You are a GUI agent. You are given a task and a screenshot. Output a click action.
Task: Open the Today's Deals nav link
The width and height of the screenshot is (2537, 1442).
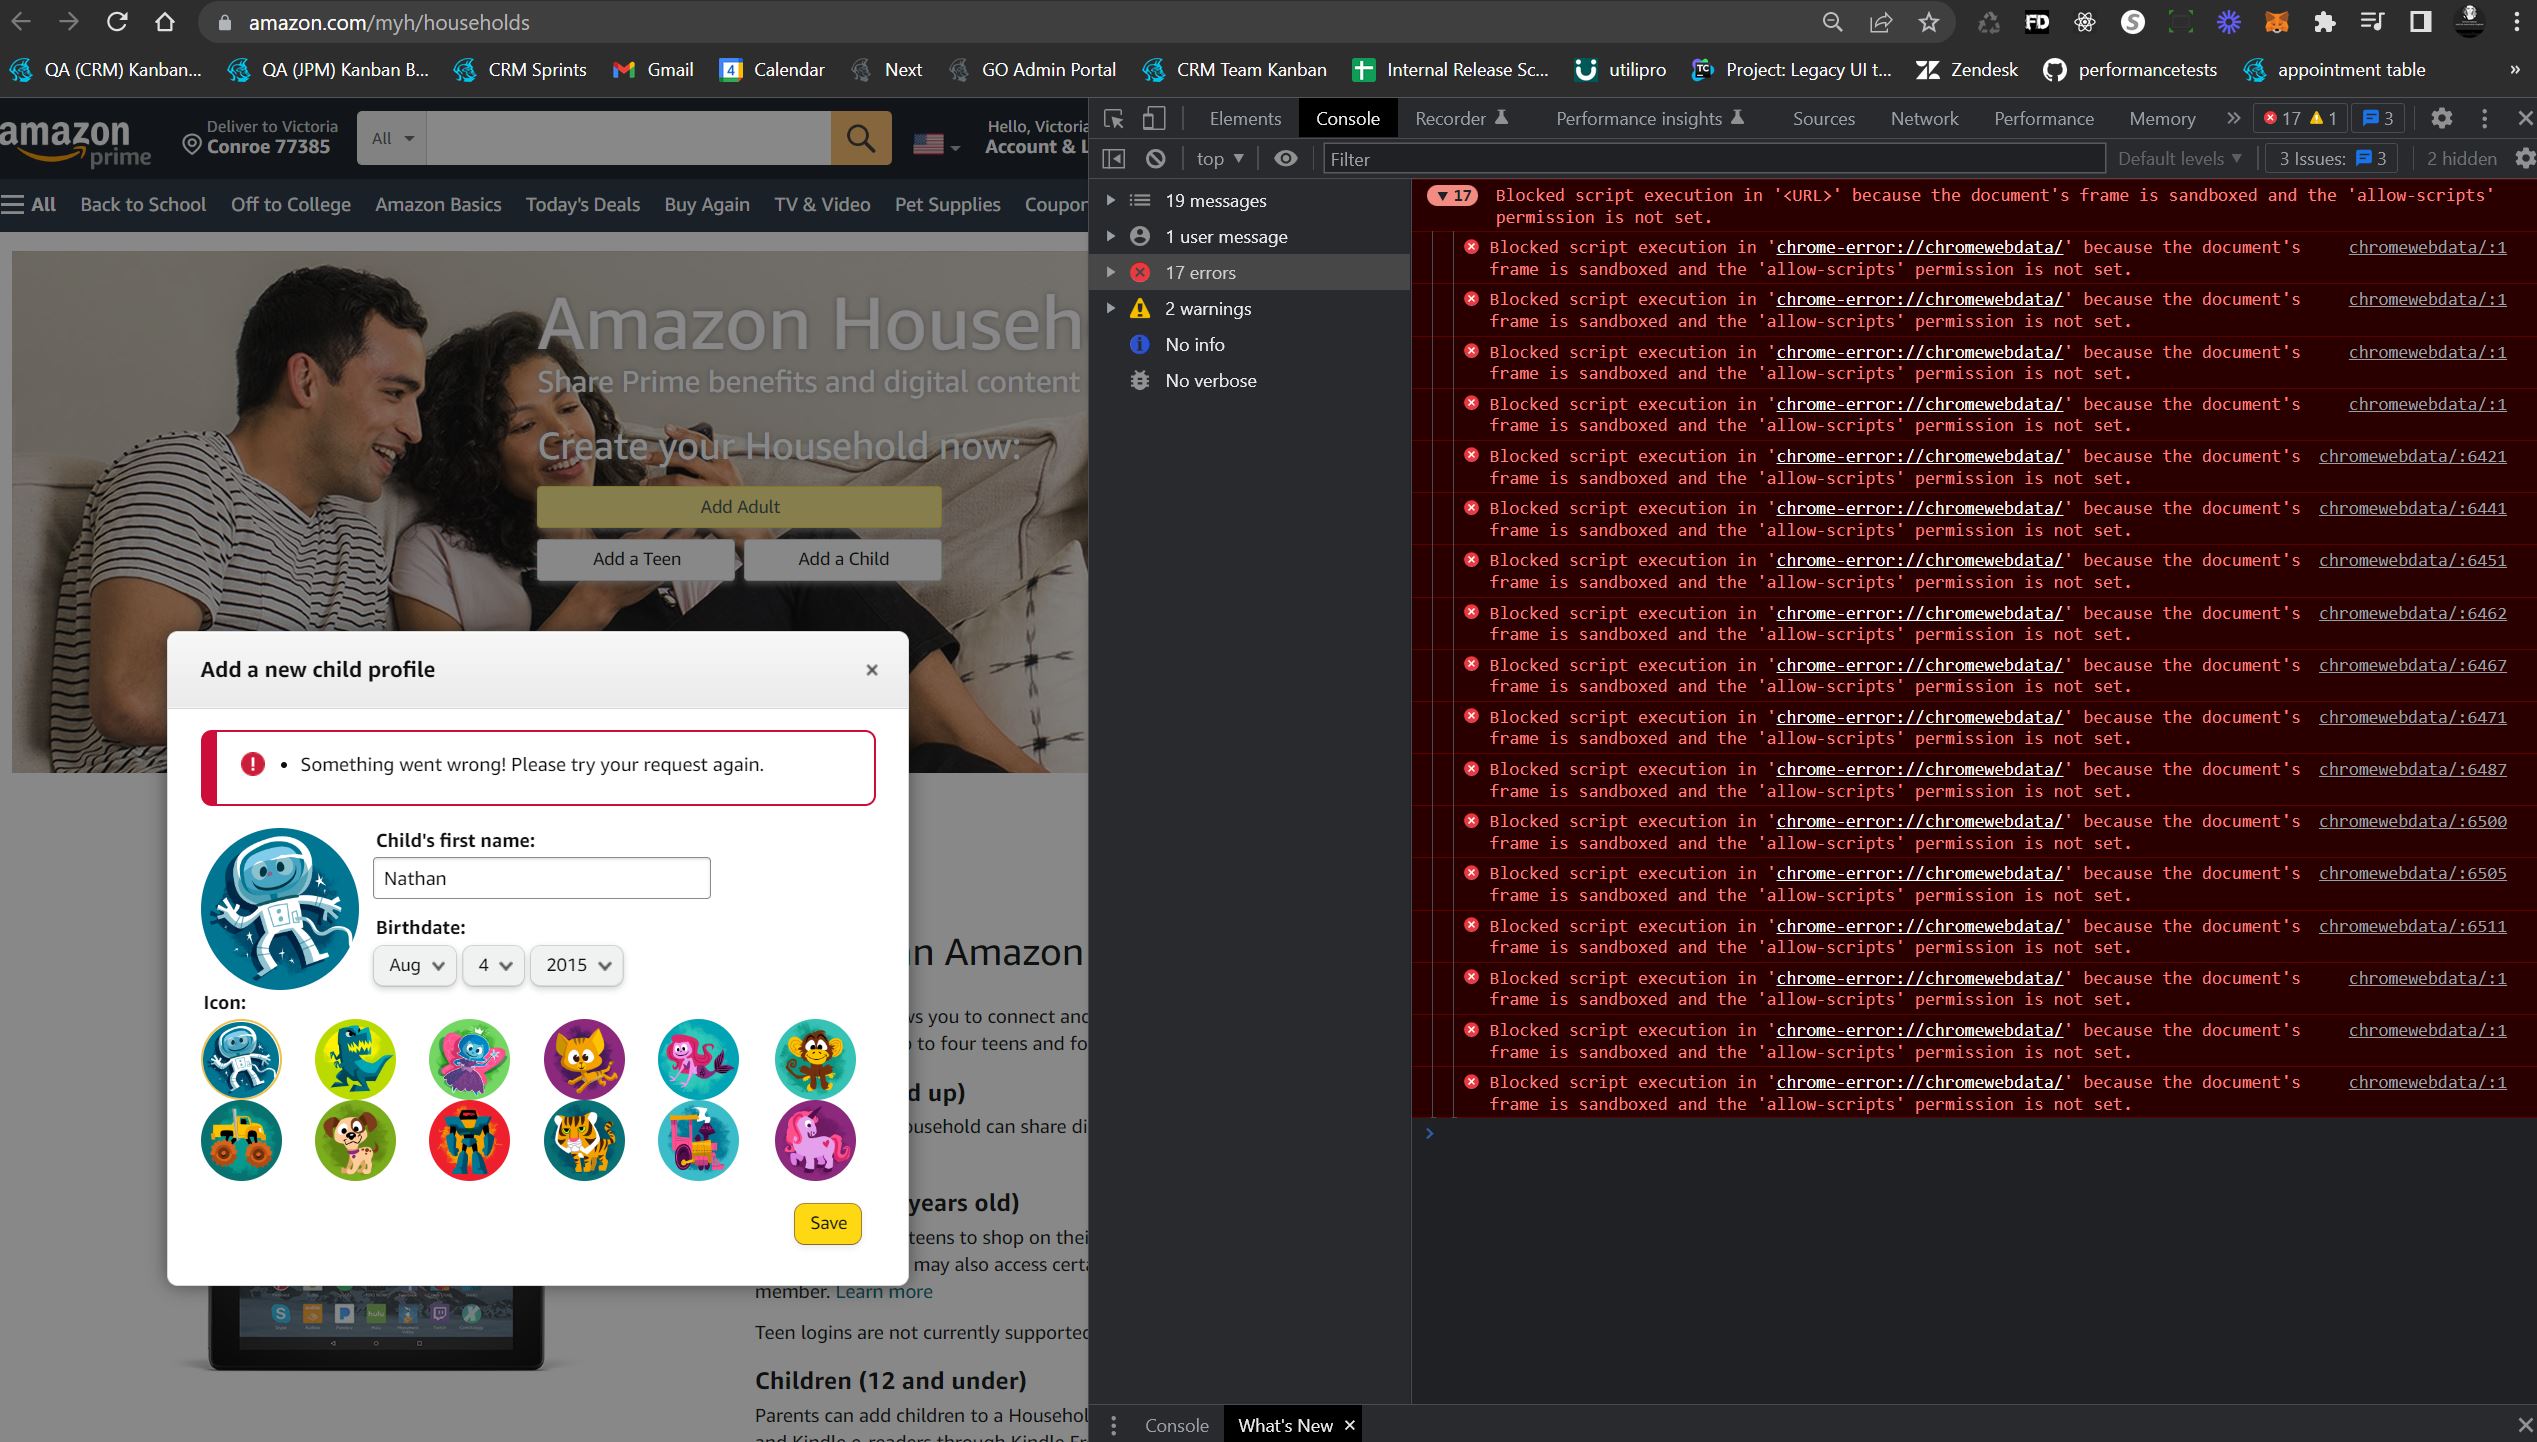click(582, 205)
